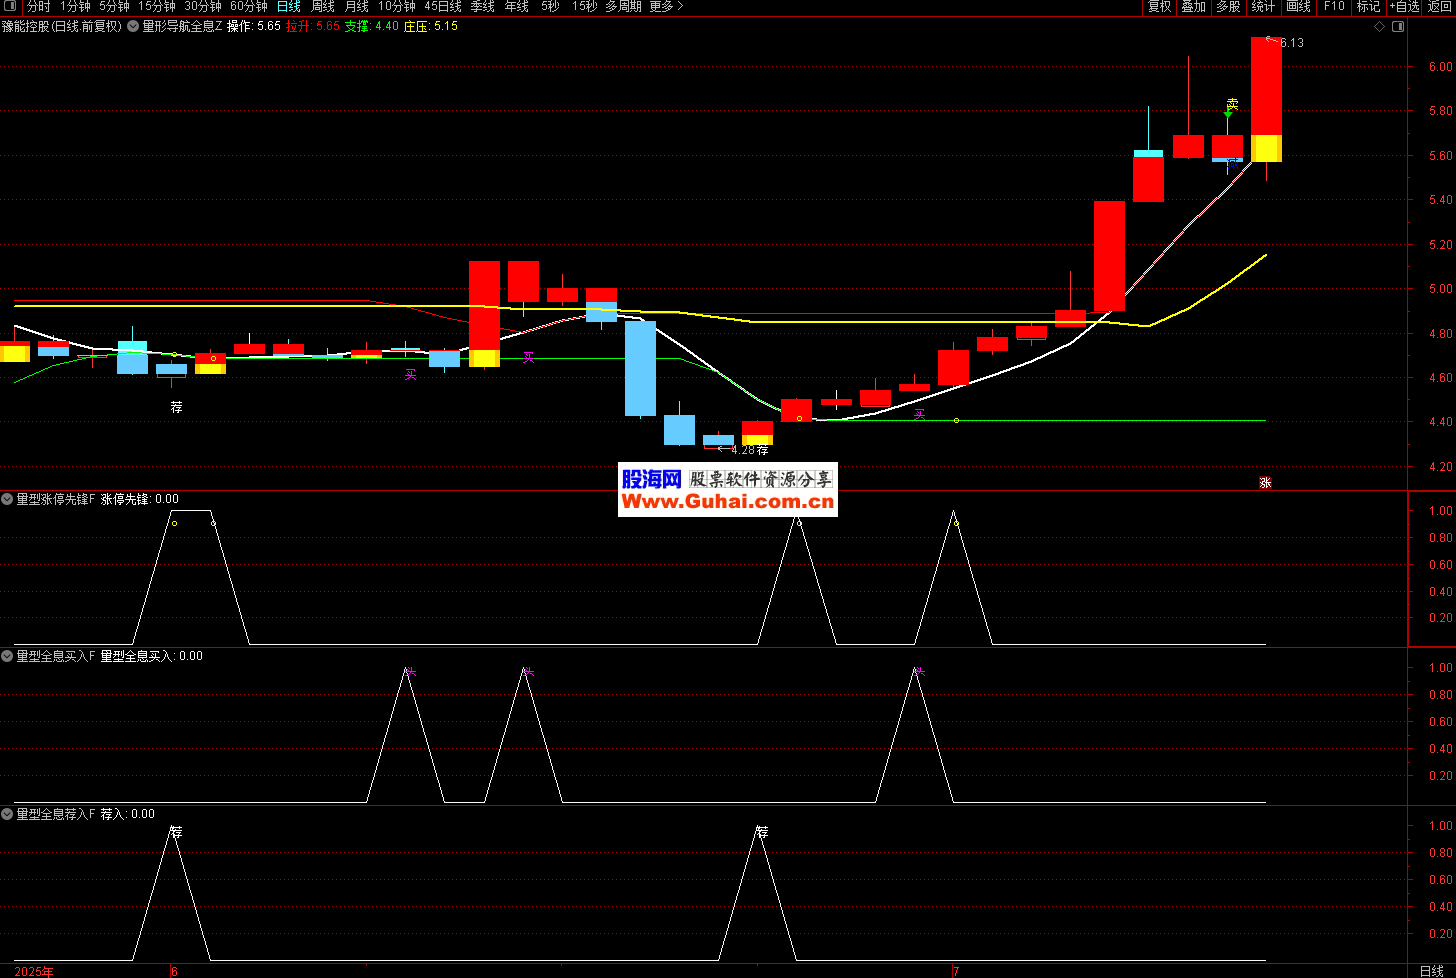The width and height of the screenshot is (1456, 978).
Task: Click the 5.20 price axis label
Action: click(x=1440, y=245)
